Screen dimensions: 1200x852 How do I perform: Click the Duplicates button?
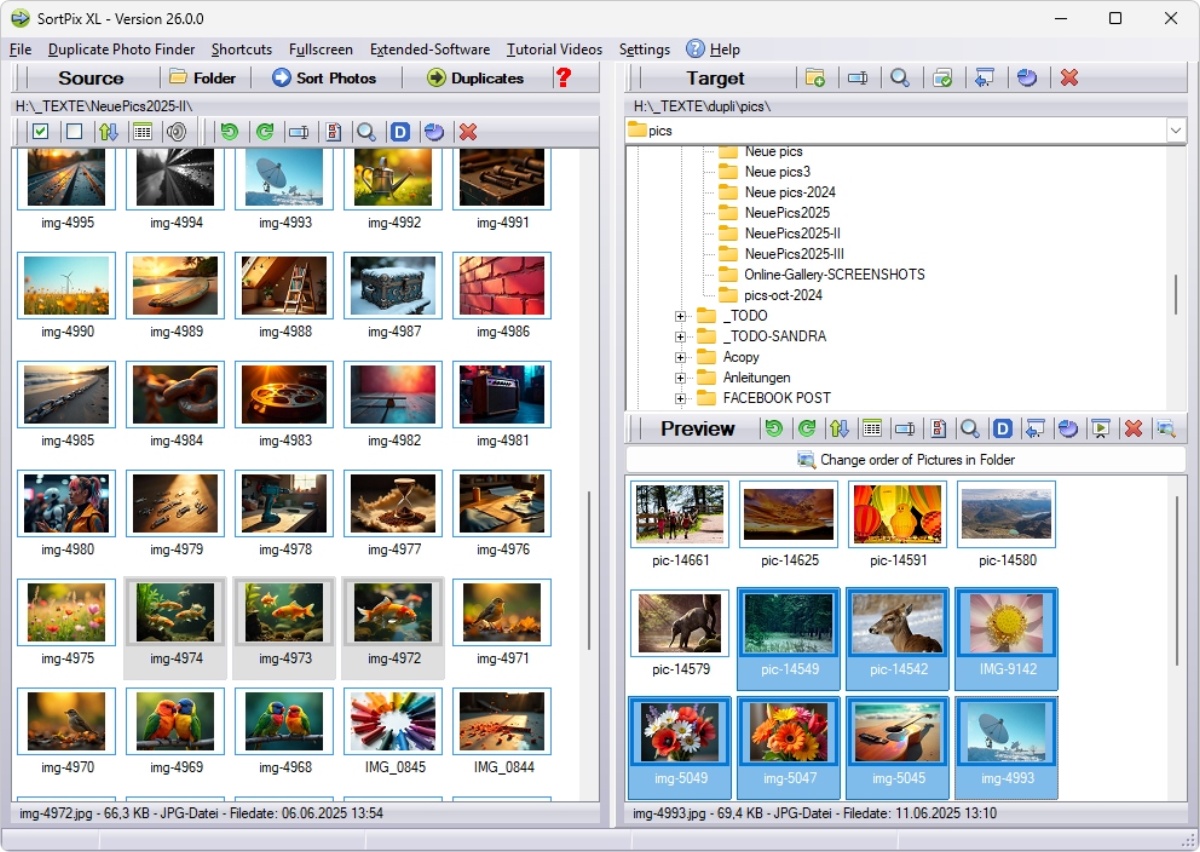pos(475,77)
